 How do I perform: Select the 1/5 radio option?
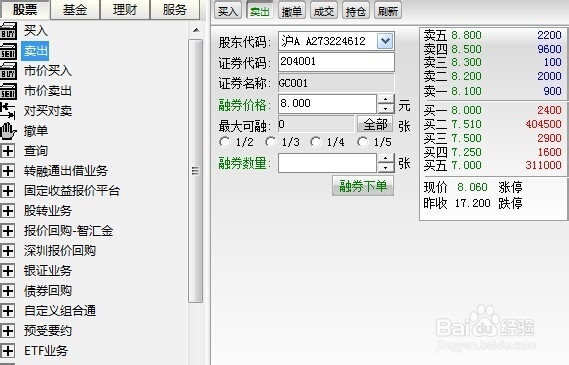pyautogui.click(x=363, y=142)
